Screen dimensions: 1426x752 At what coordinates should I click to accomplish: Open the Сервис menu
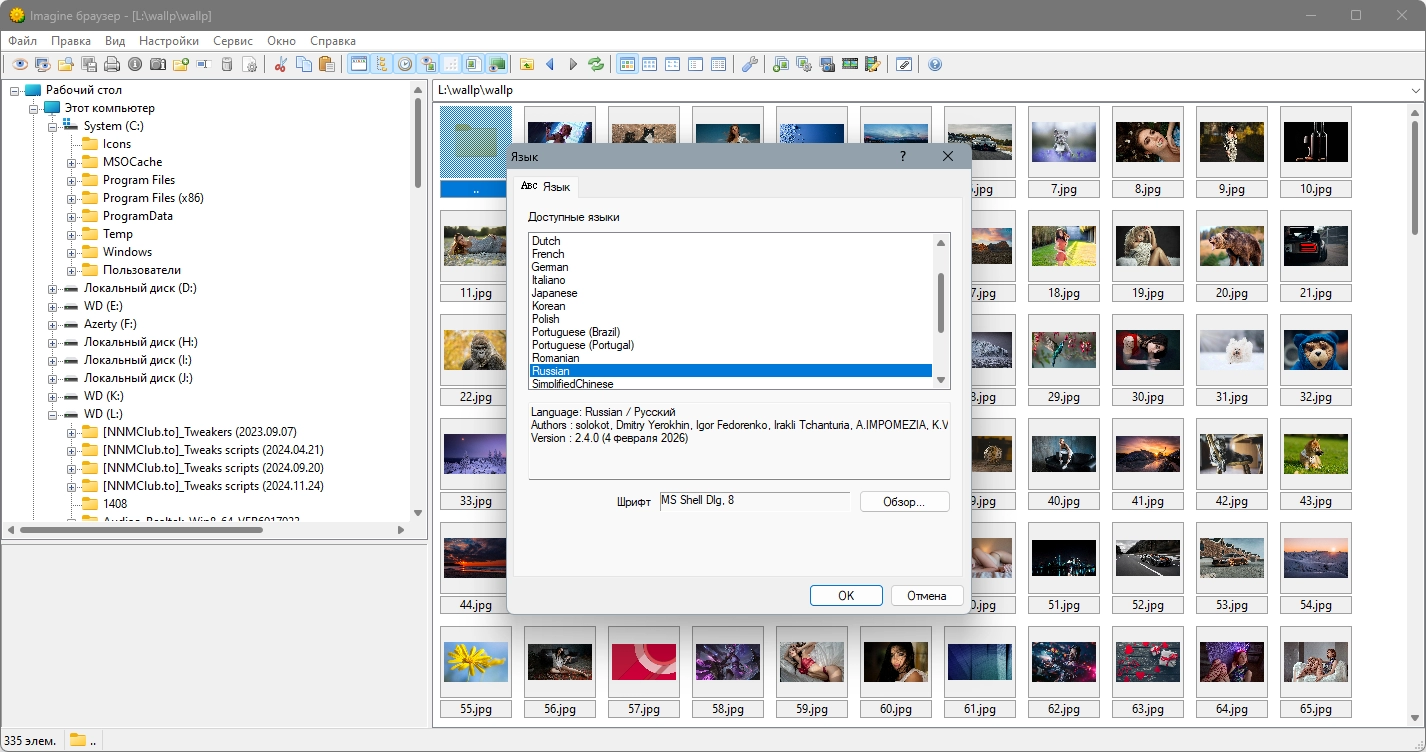233,41
